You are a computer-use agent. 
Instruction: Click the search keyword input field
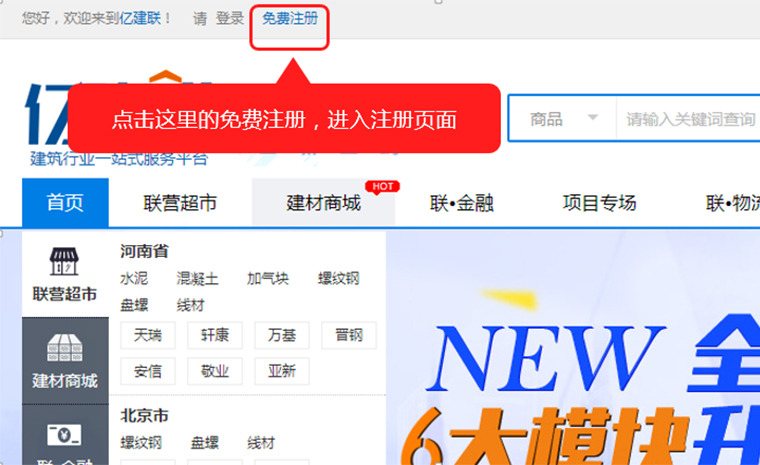(x=690, y=120)
